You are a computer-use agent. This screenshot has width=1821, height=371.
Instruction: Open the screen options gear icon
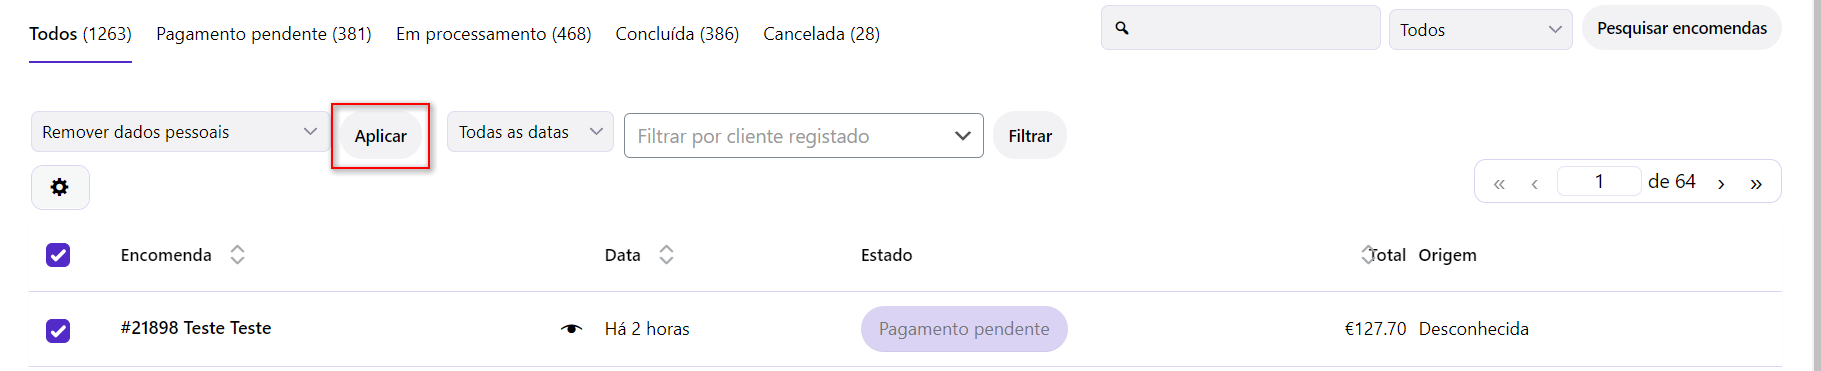[60, 187]
